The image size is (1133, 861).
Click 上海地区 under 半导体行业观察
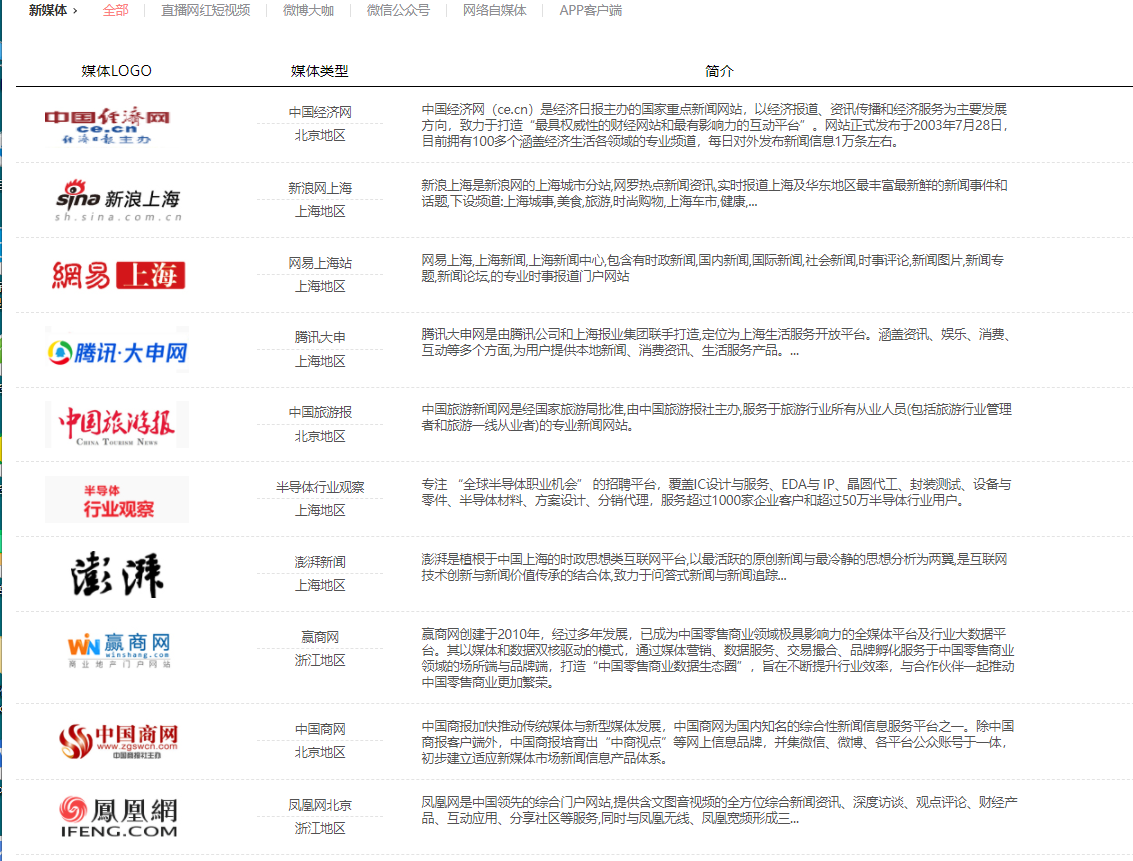pos(320,510)
